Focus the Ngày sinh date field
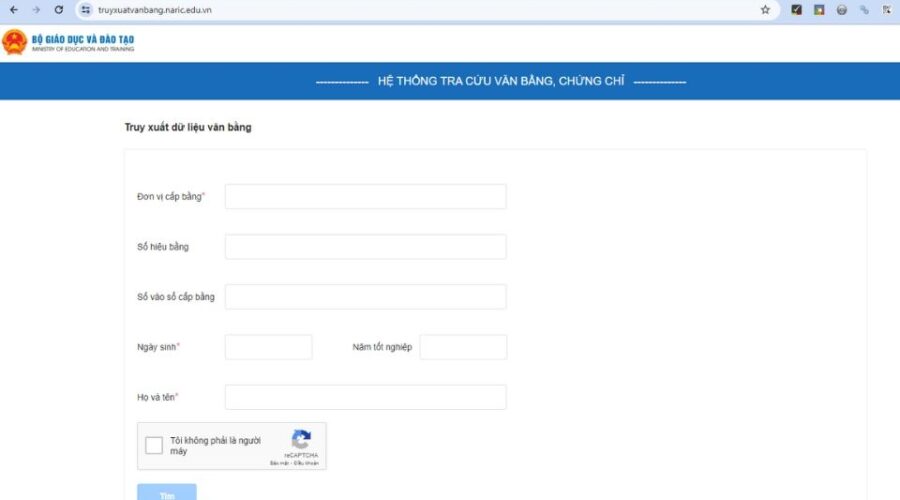The width and height of the screenshot is (900, 500). click(269, 347)
